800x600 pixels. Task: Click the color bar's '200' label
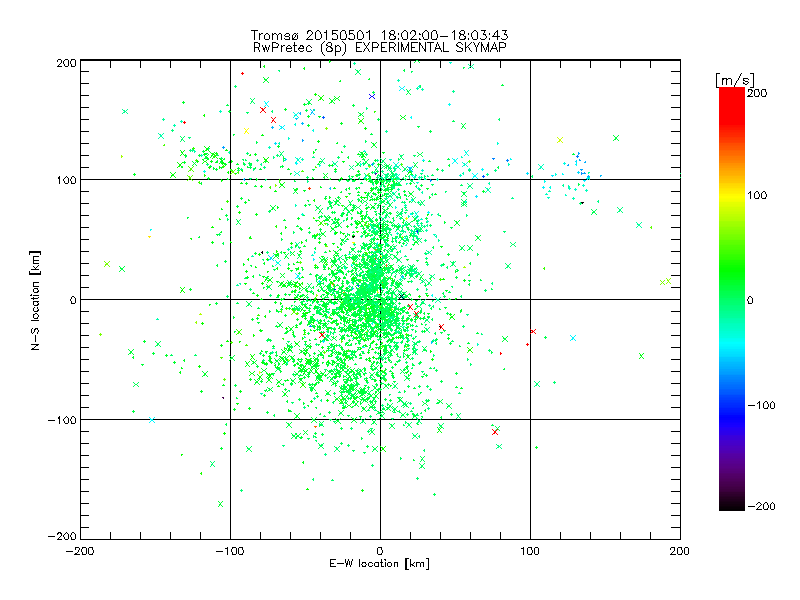(757, 93)
